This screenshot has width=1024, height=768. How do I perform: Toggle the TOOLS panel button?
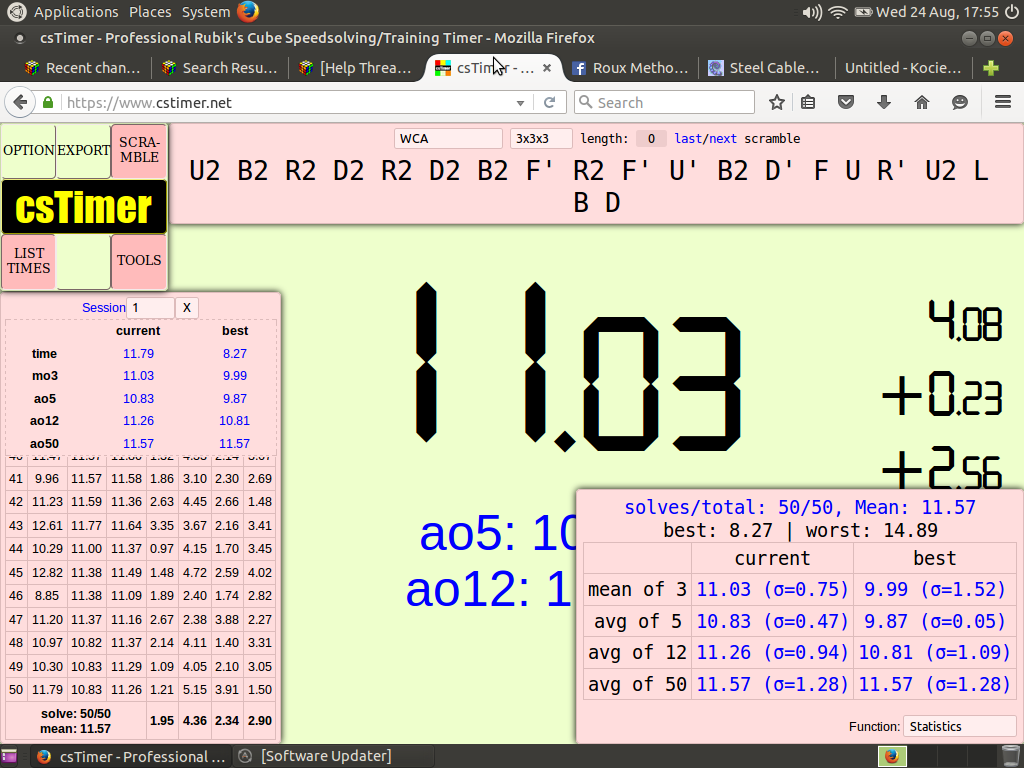coord(139,261)
